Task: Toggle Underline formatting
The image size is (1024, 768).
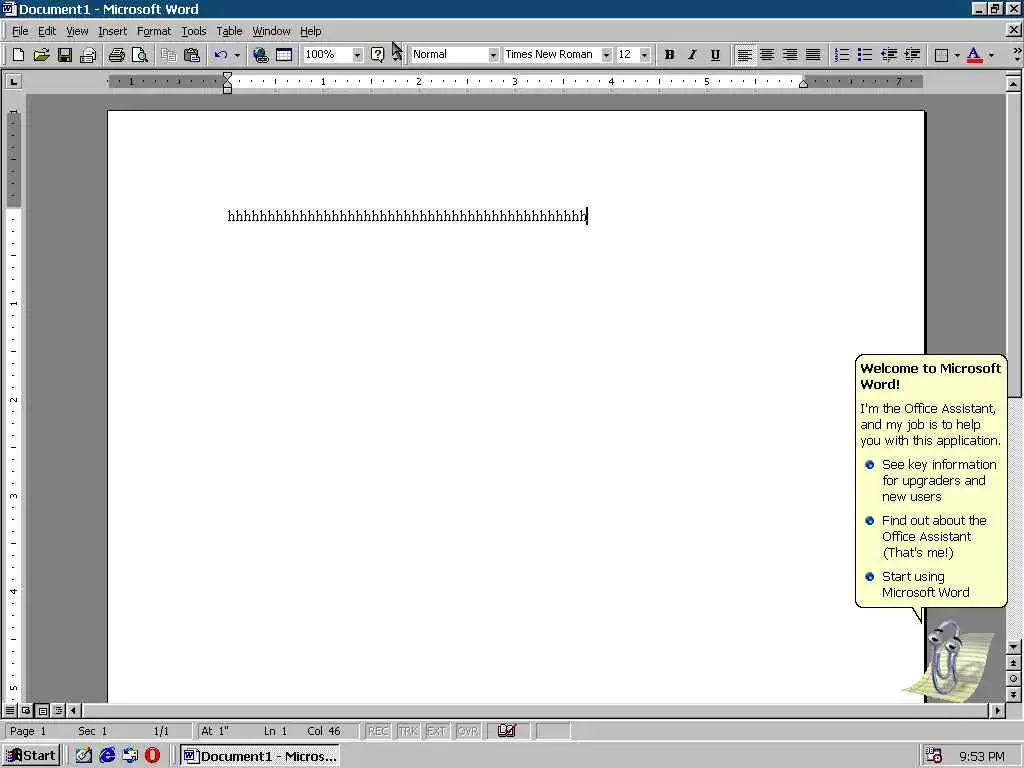Action: point(715,55)
